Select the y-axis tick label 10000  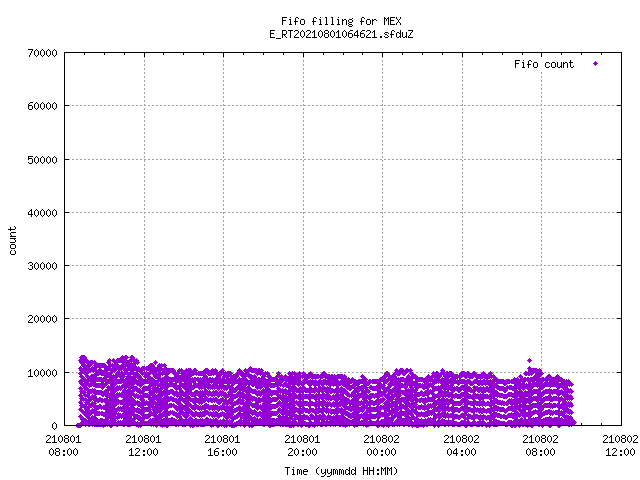click(42, 373)
